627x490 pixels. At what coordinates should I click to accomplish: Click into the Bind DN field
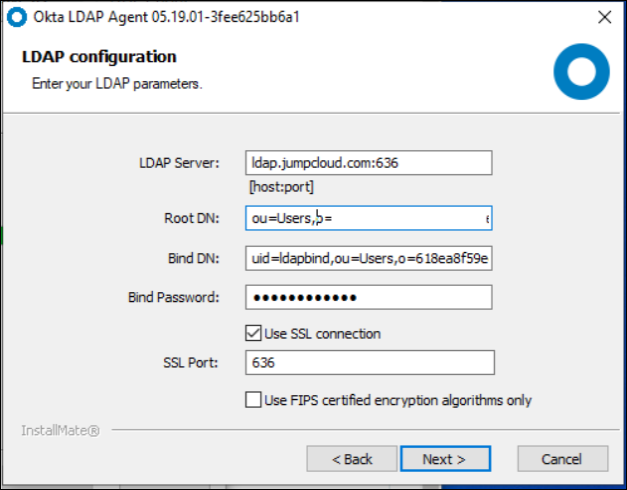[368, 259]
